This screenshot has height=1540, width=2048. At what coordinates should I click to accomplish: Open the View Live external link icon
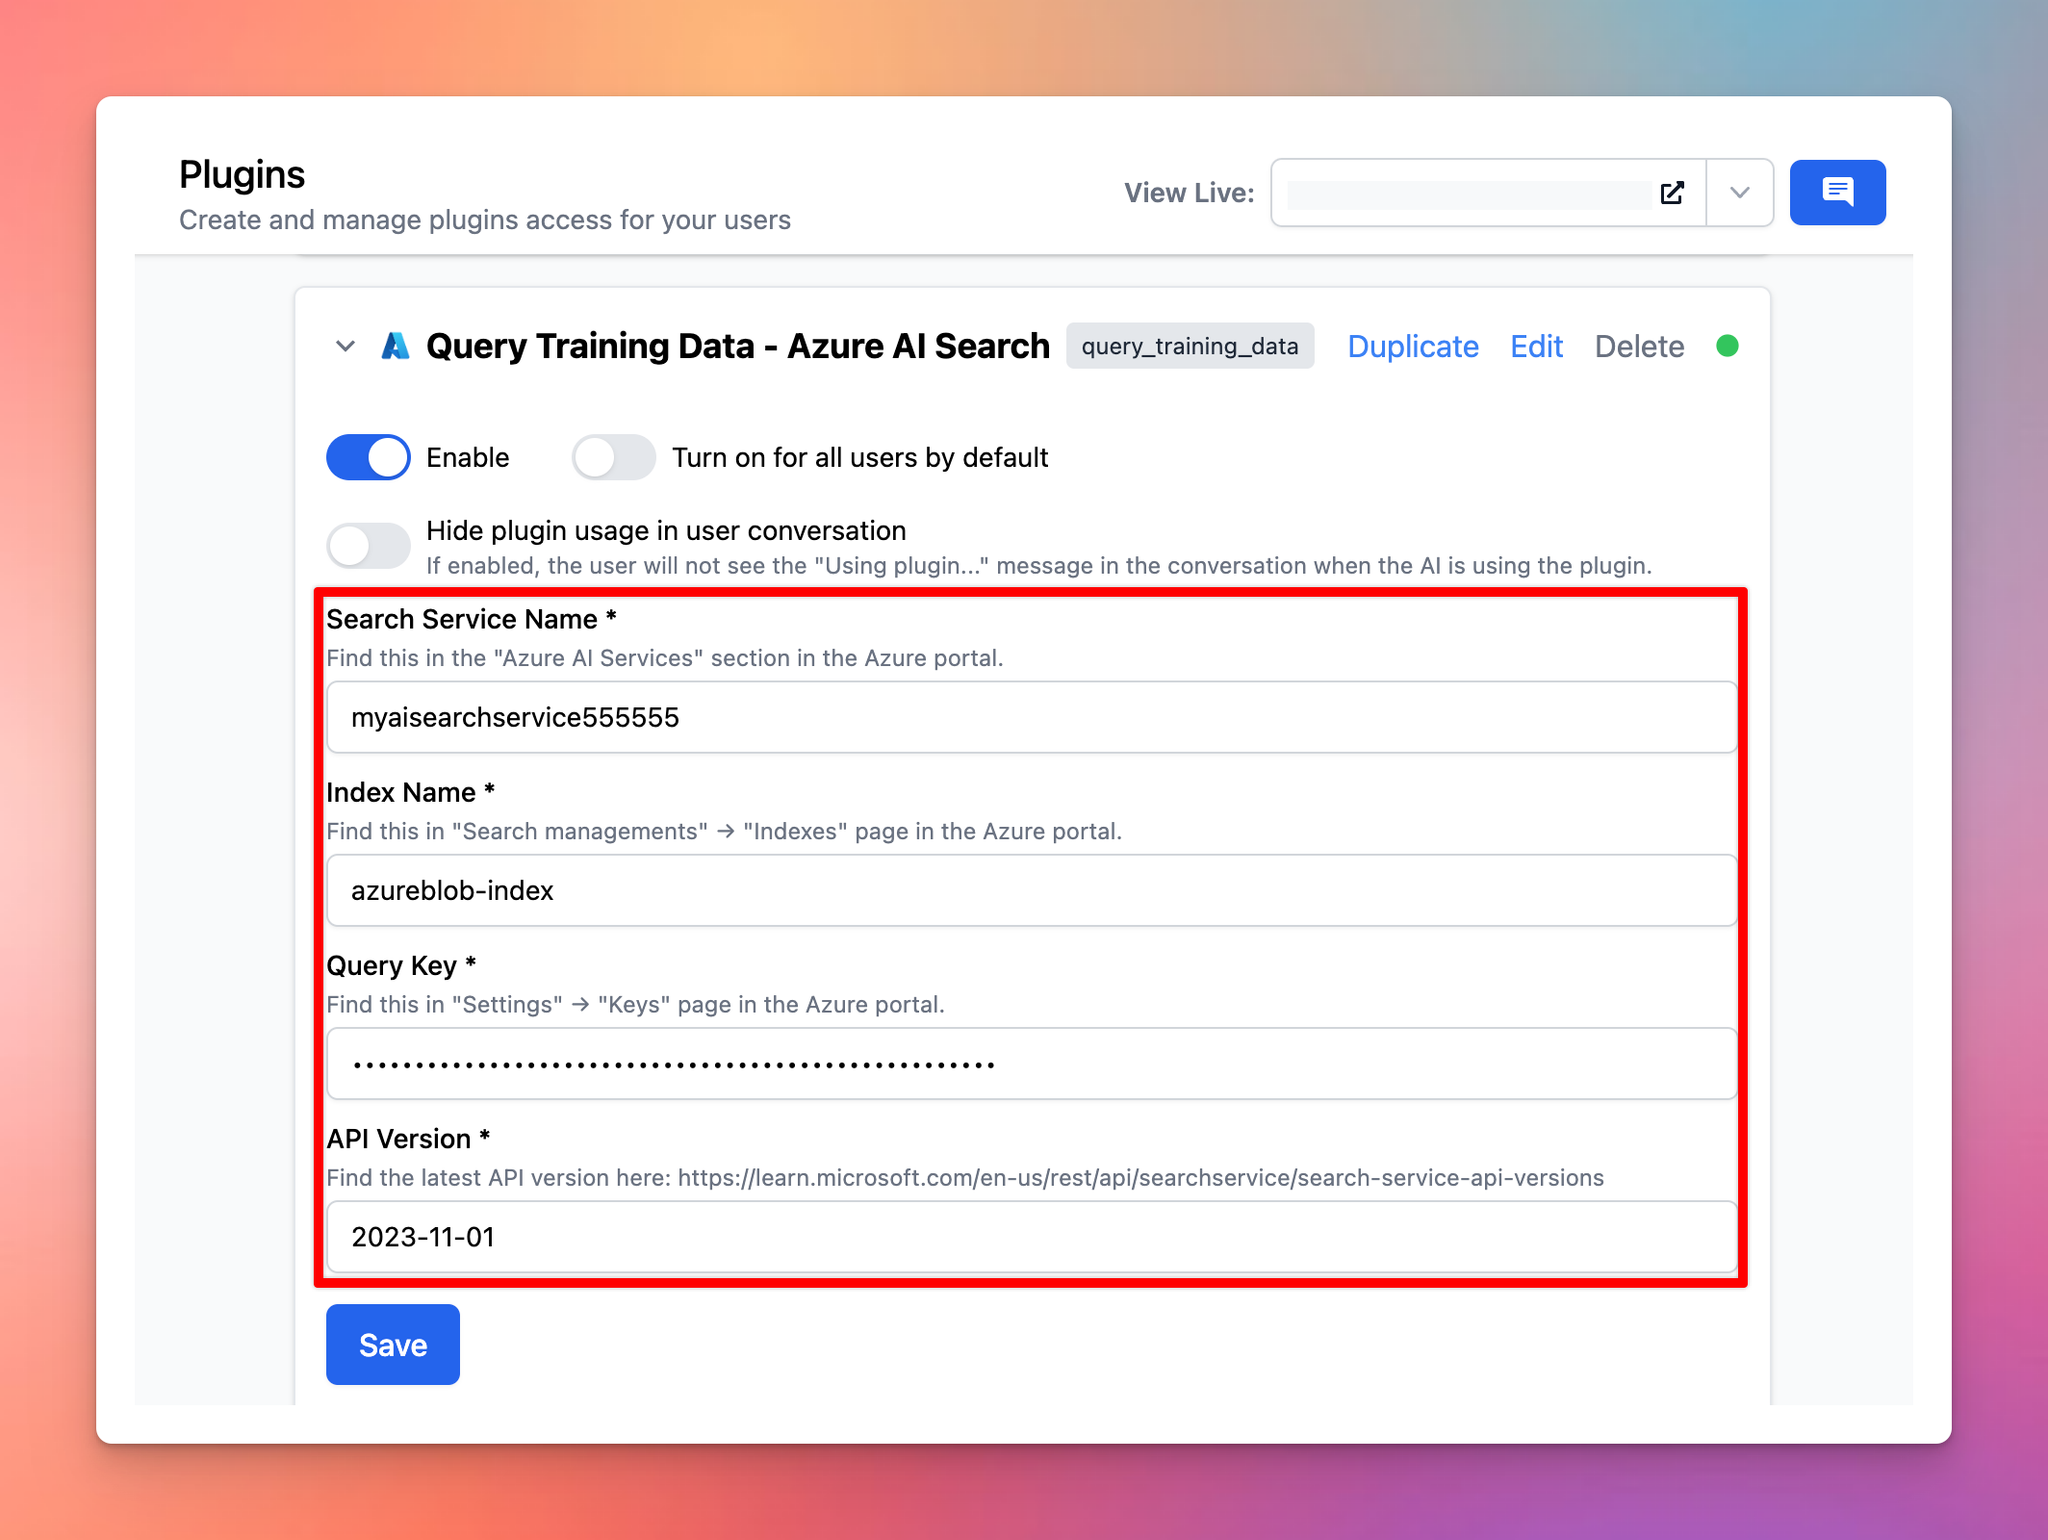tap(1672, 192)
